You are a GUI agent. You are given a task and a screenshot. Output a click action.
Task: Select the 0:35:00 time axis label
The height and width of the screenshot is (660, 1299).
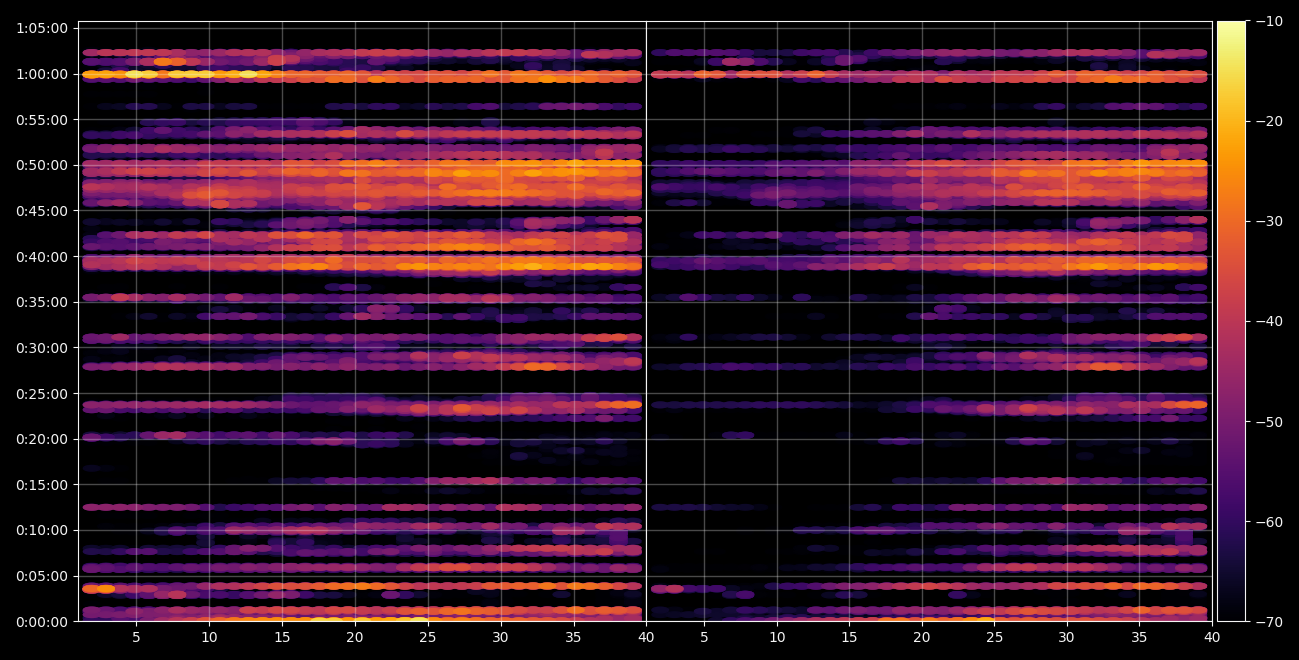click(x=41, y=302)
